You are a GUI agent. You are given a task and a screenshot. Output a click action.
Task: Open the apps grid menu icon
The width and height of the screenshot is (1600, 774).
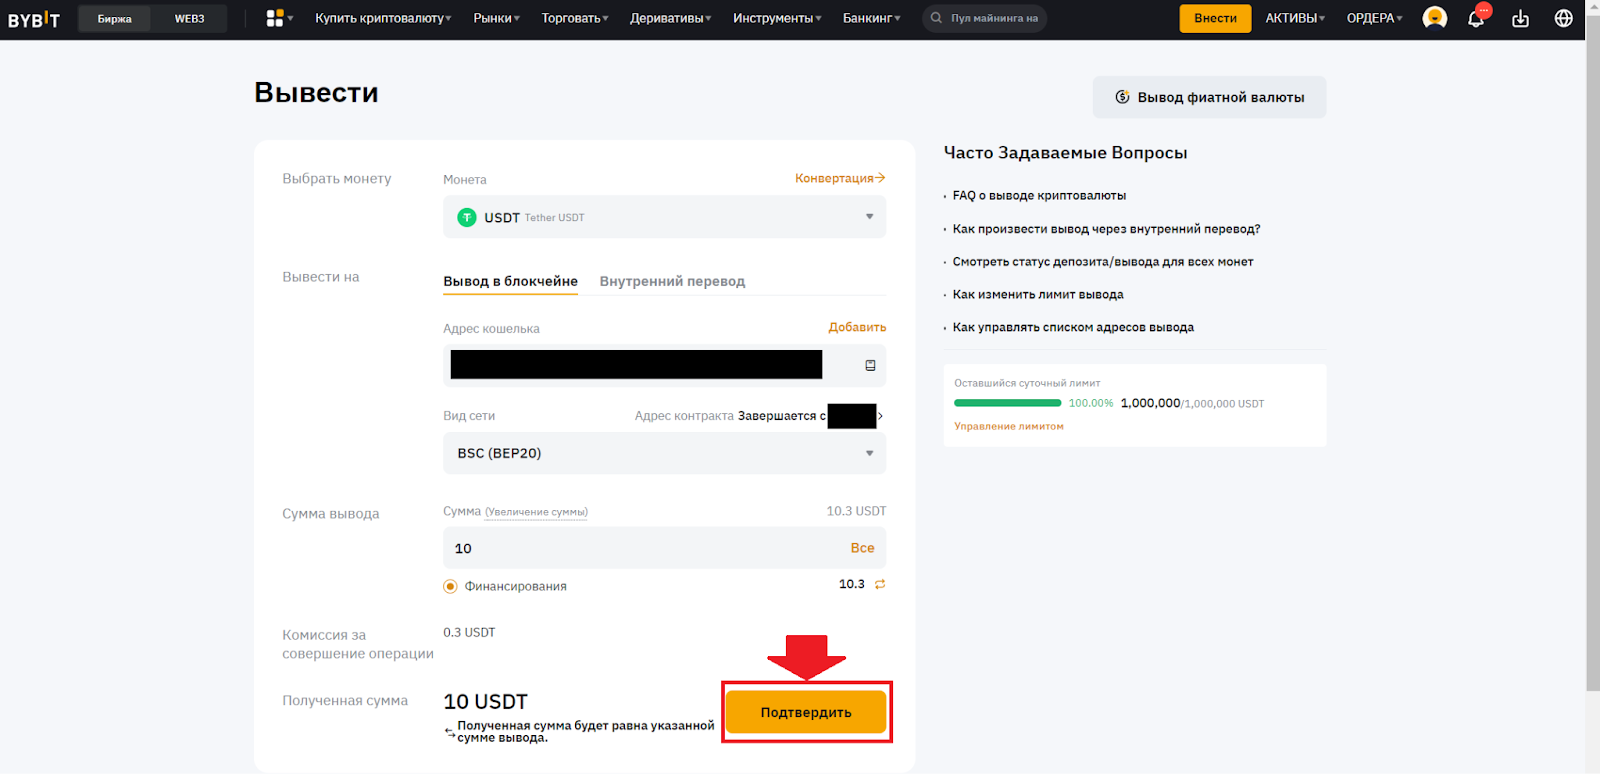275,18
